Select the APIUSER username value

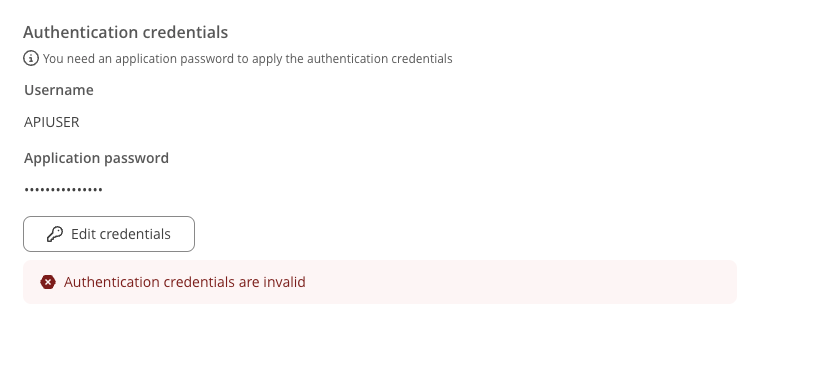[x=52, y=122]
